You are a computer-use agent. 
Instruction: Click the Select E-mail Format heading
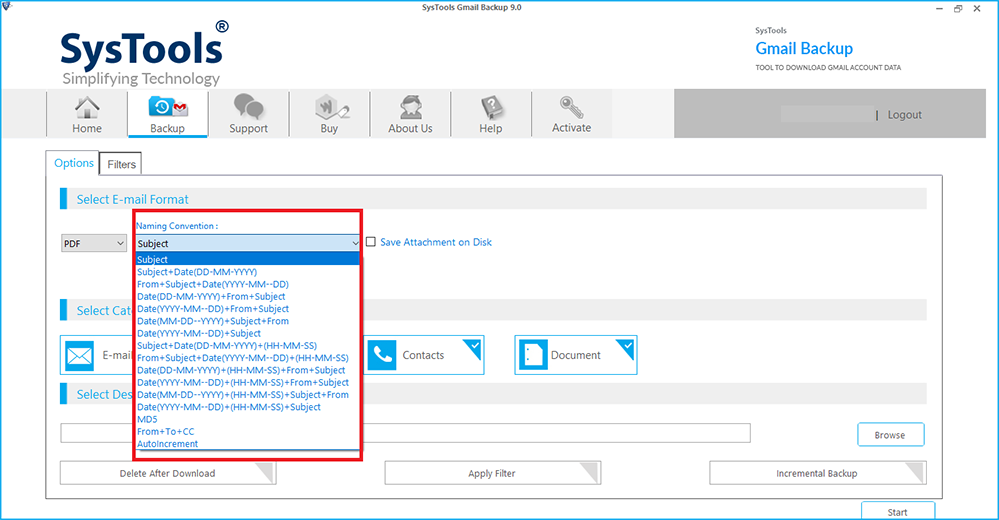pos(133,199)
